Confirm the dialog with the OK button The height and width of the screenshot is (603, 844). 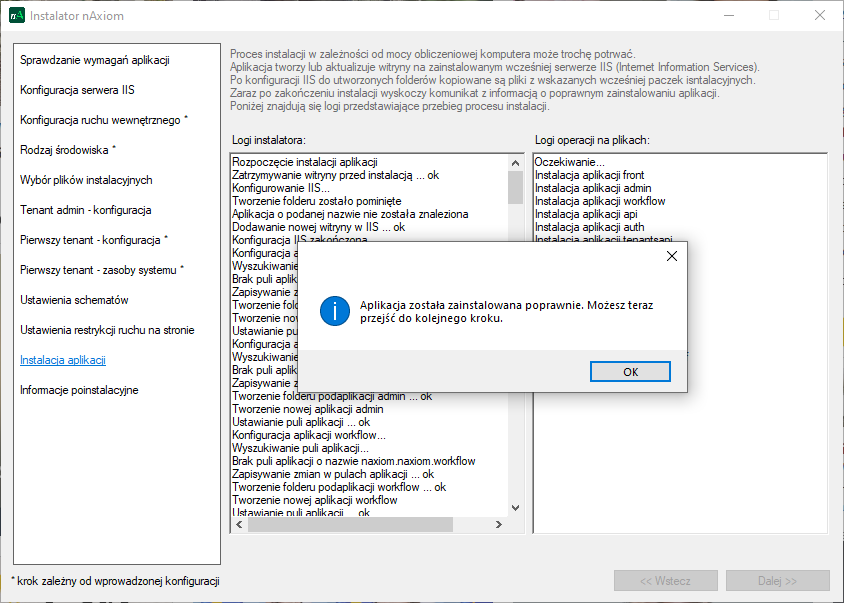630,371
